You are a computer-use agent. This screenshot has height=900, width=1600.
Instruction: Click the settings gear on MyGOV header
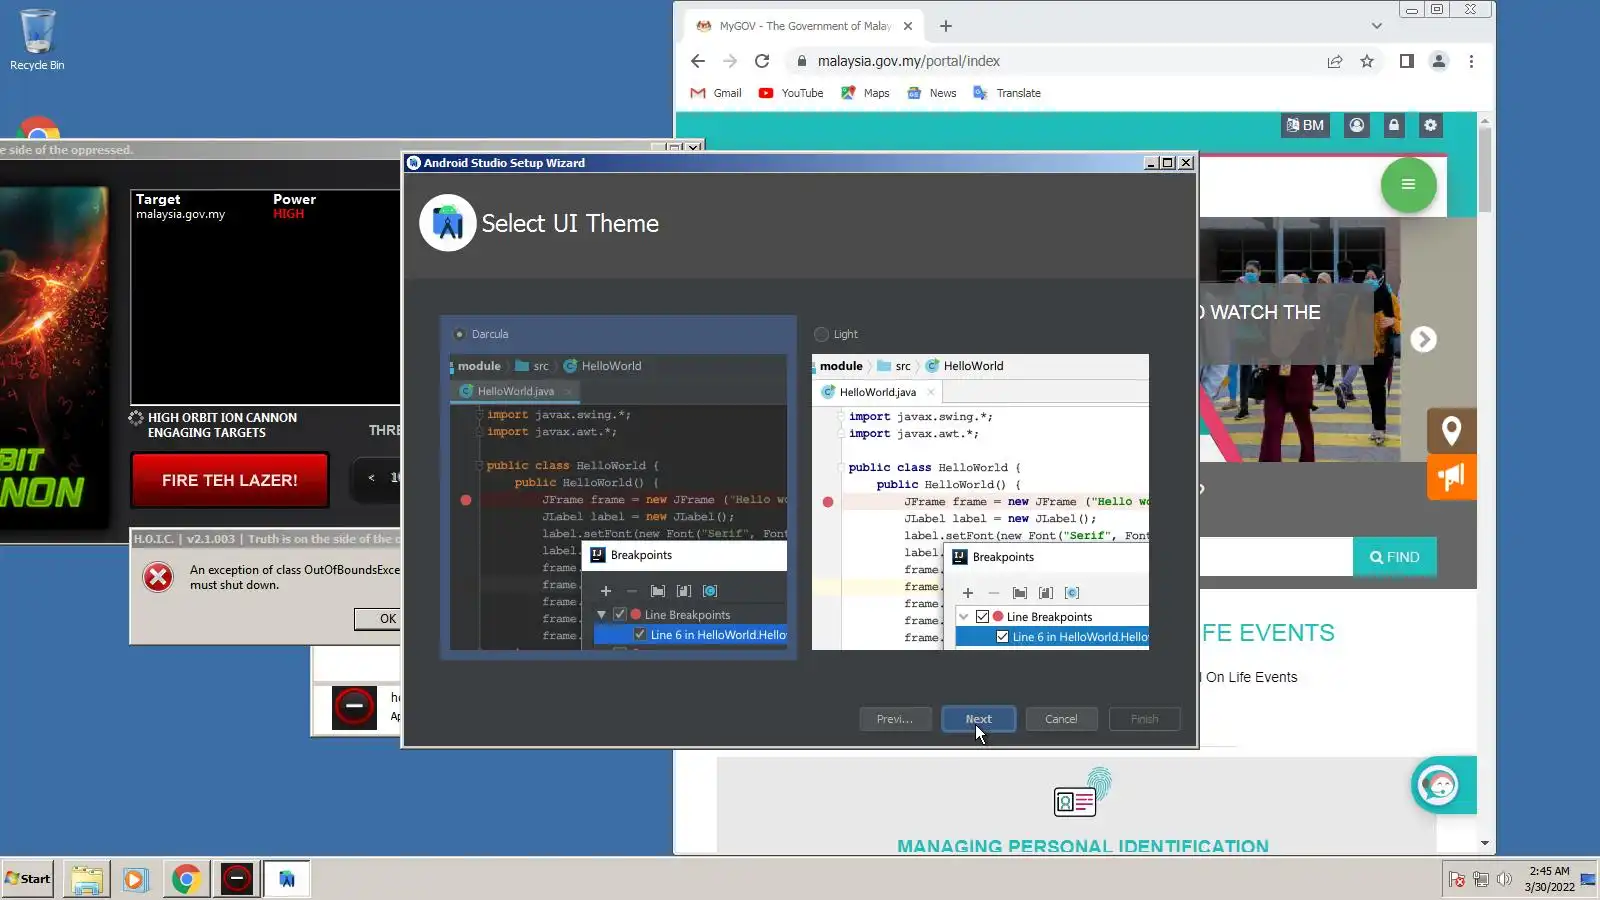pyautogui.click(x=1431, y=125)
